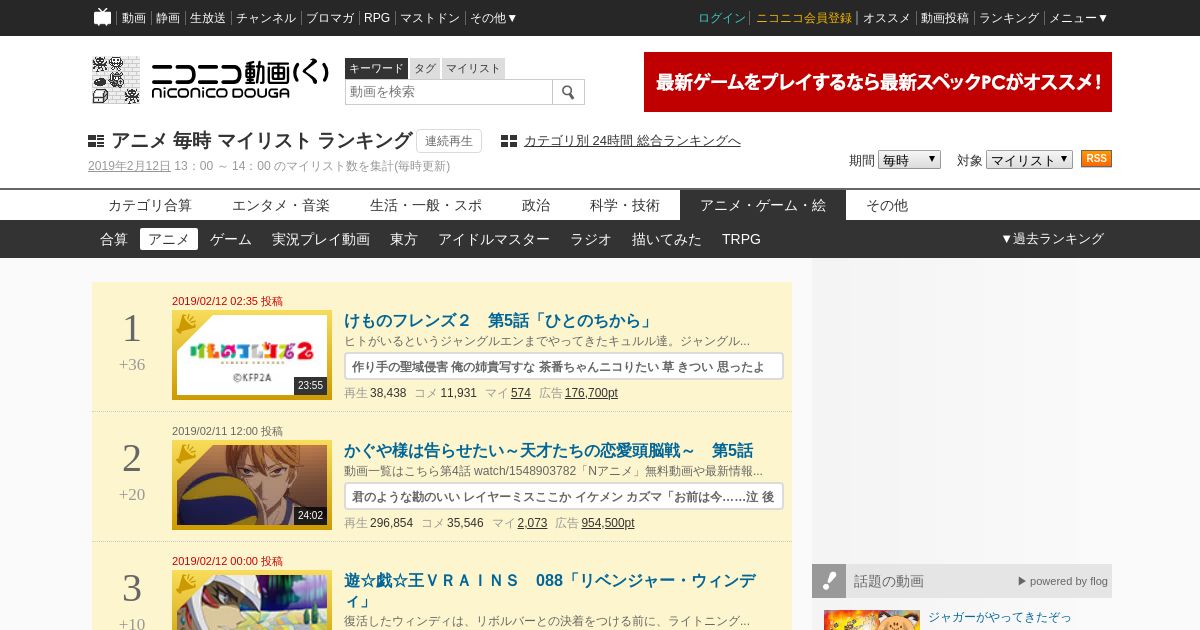Click the grid icon beside category ranking link
This screenshot has height=630, width=1200.
[509, 141]
